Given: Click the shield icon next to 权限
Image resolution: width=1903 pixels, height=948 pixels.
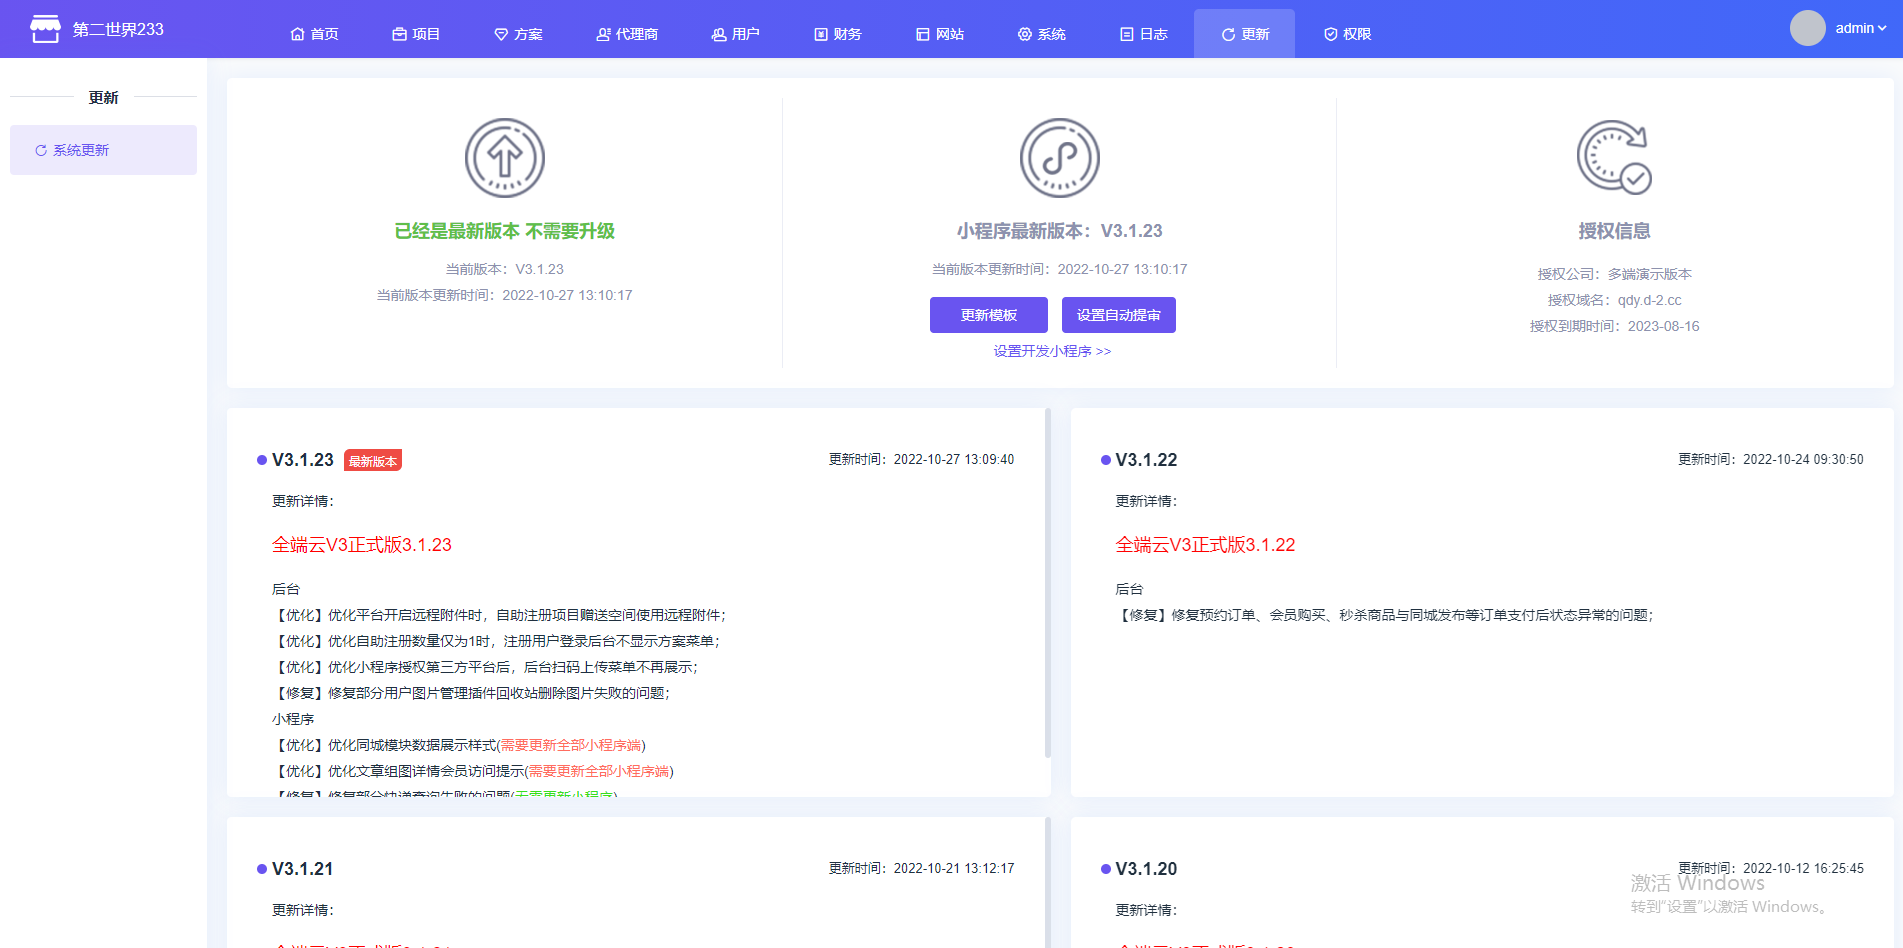Looking at the screenshot, I should point(1331,34).
